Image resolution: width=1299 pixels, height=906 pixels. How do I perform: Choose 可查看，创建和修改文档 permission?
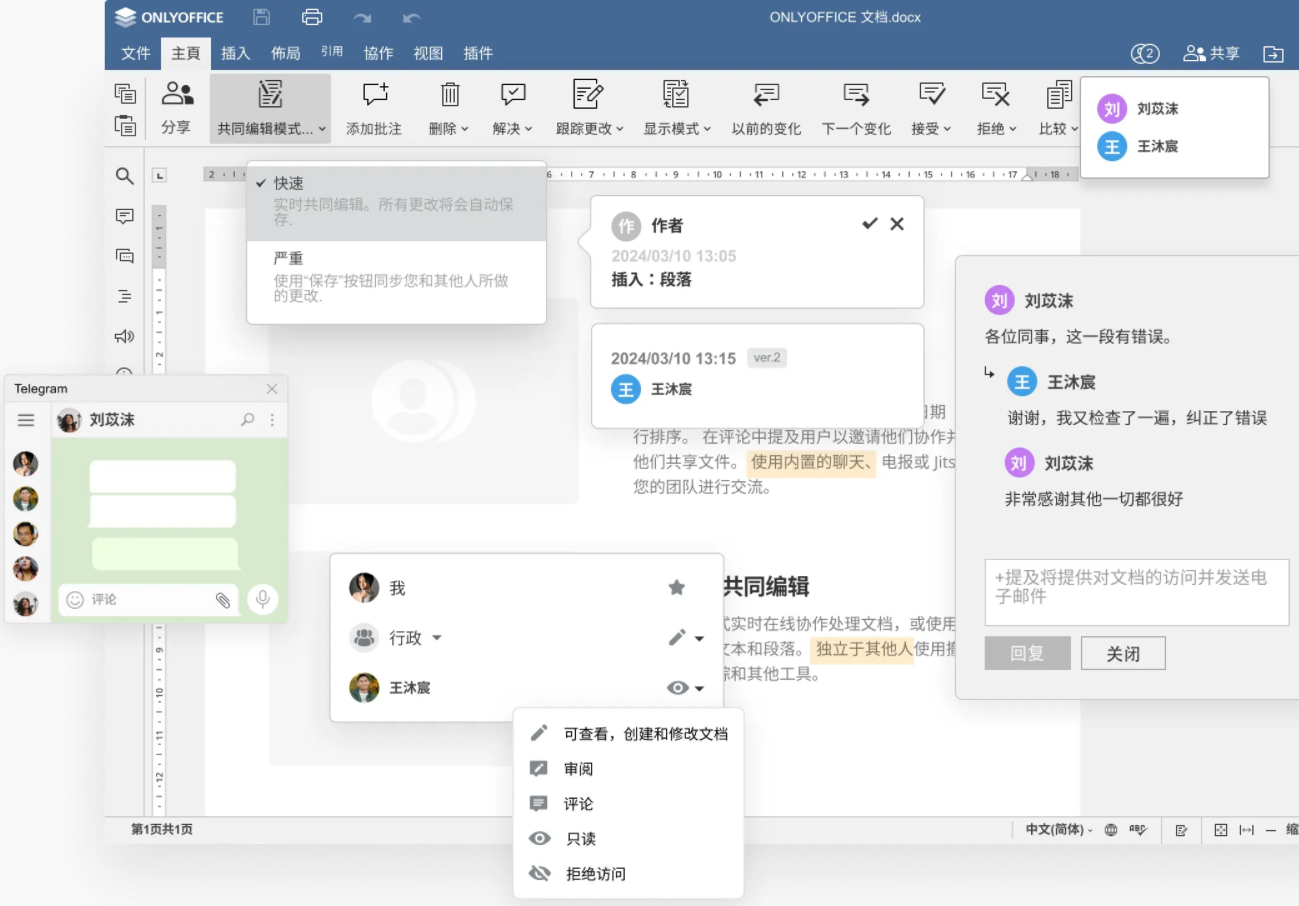click(628, 734)
